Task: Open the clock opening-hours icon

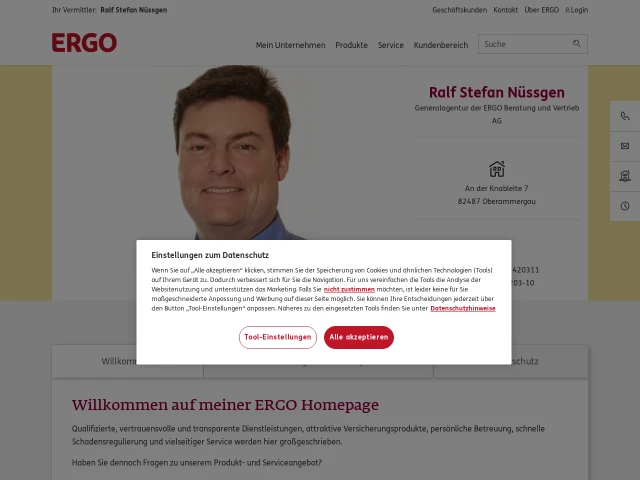Action: click(x=625, y=206)
